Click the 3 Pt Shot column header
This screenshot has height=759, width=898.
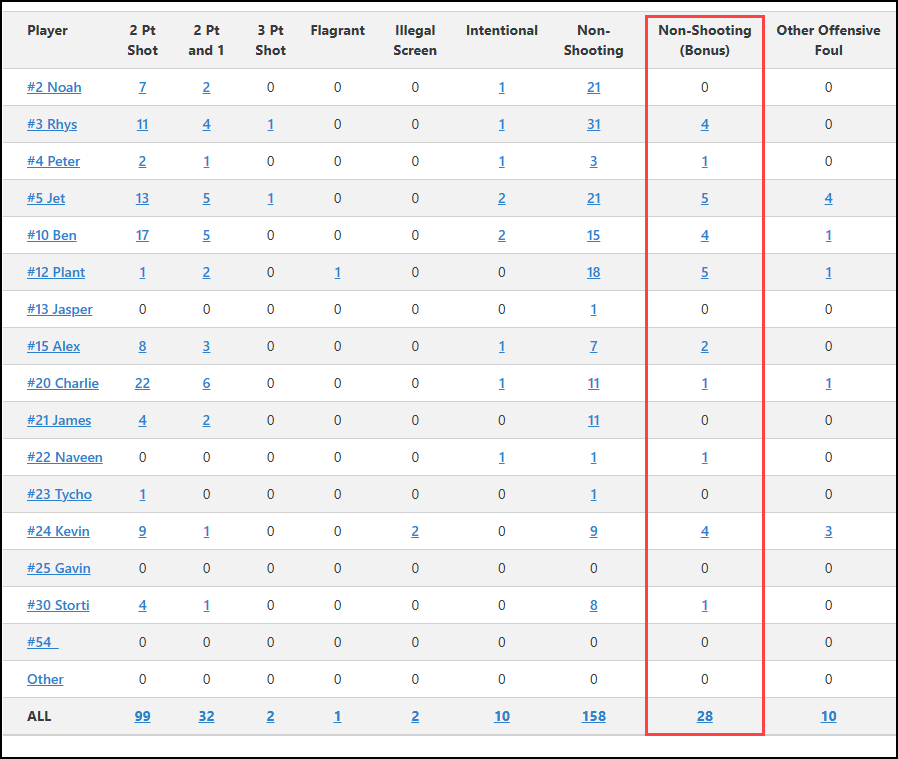270,40
